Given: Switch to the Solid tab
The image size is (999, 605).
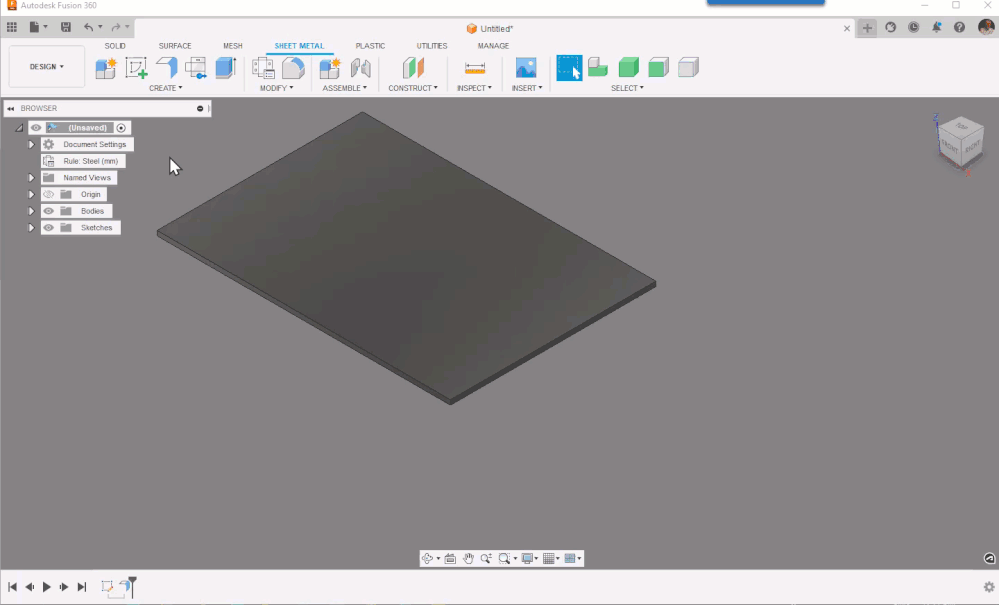Looking at the screenshot, I should pos(115,46).
